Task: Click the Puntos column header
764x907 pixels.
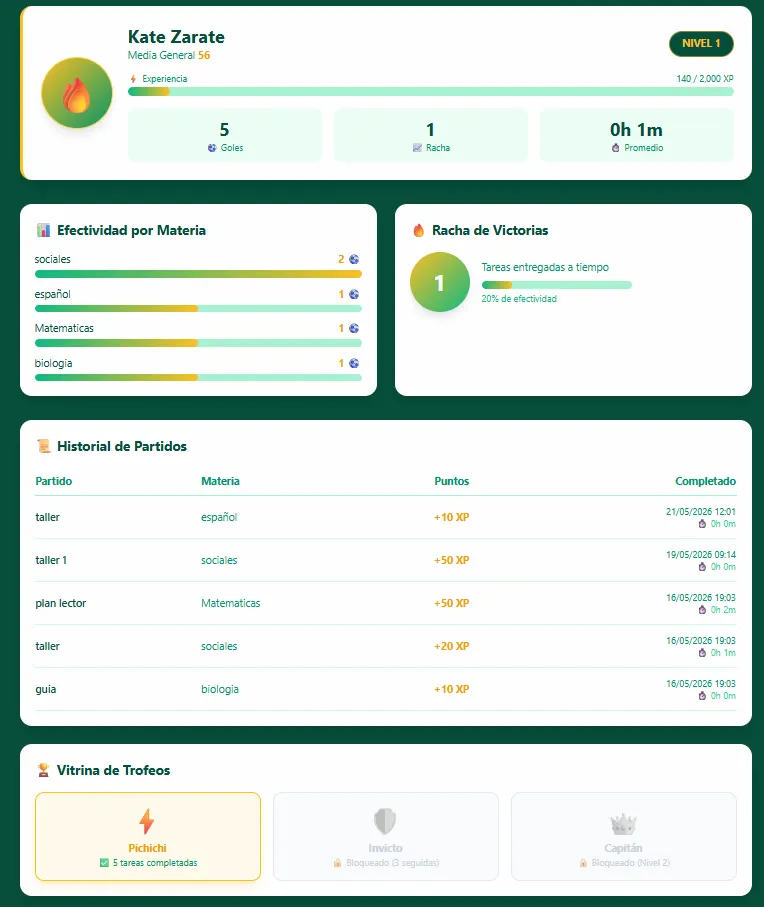Action: click(452, 481)
